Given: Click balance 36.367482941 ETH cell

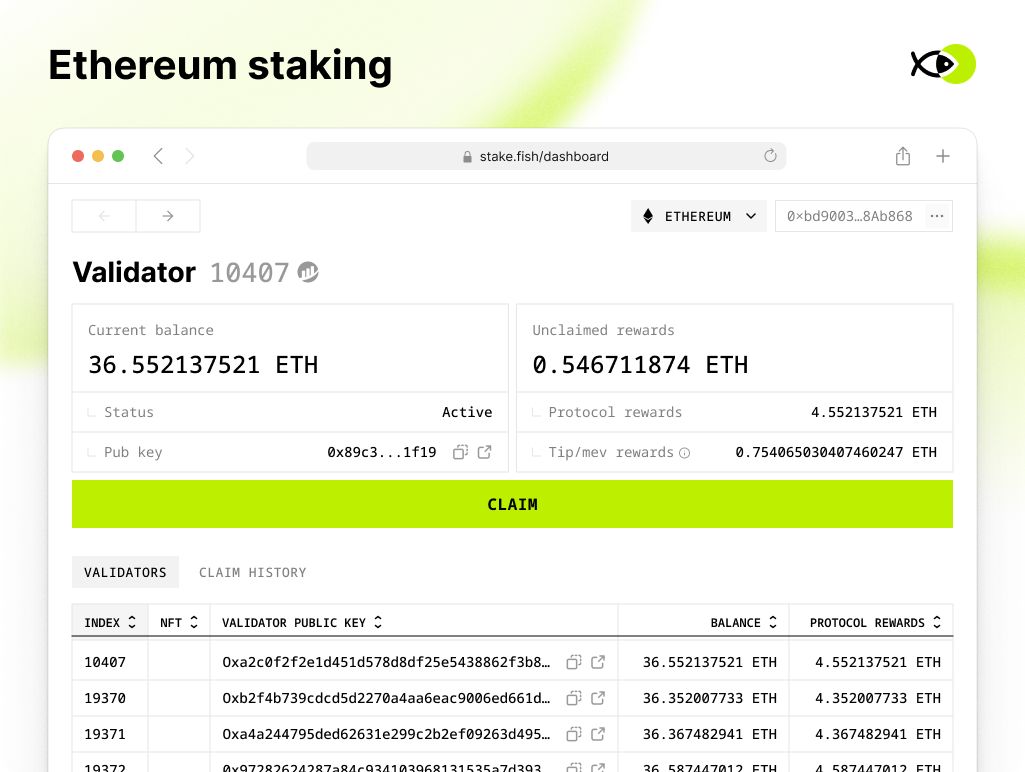Looking at the screenshot, I should click(709, 734).
